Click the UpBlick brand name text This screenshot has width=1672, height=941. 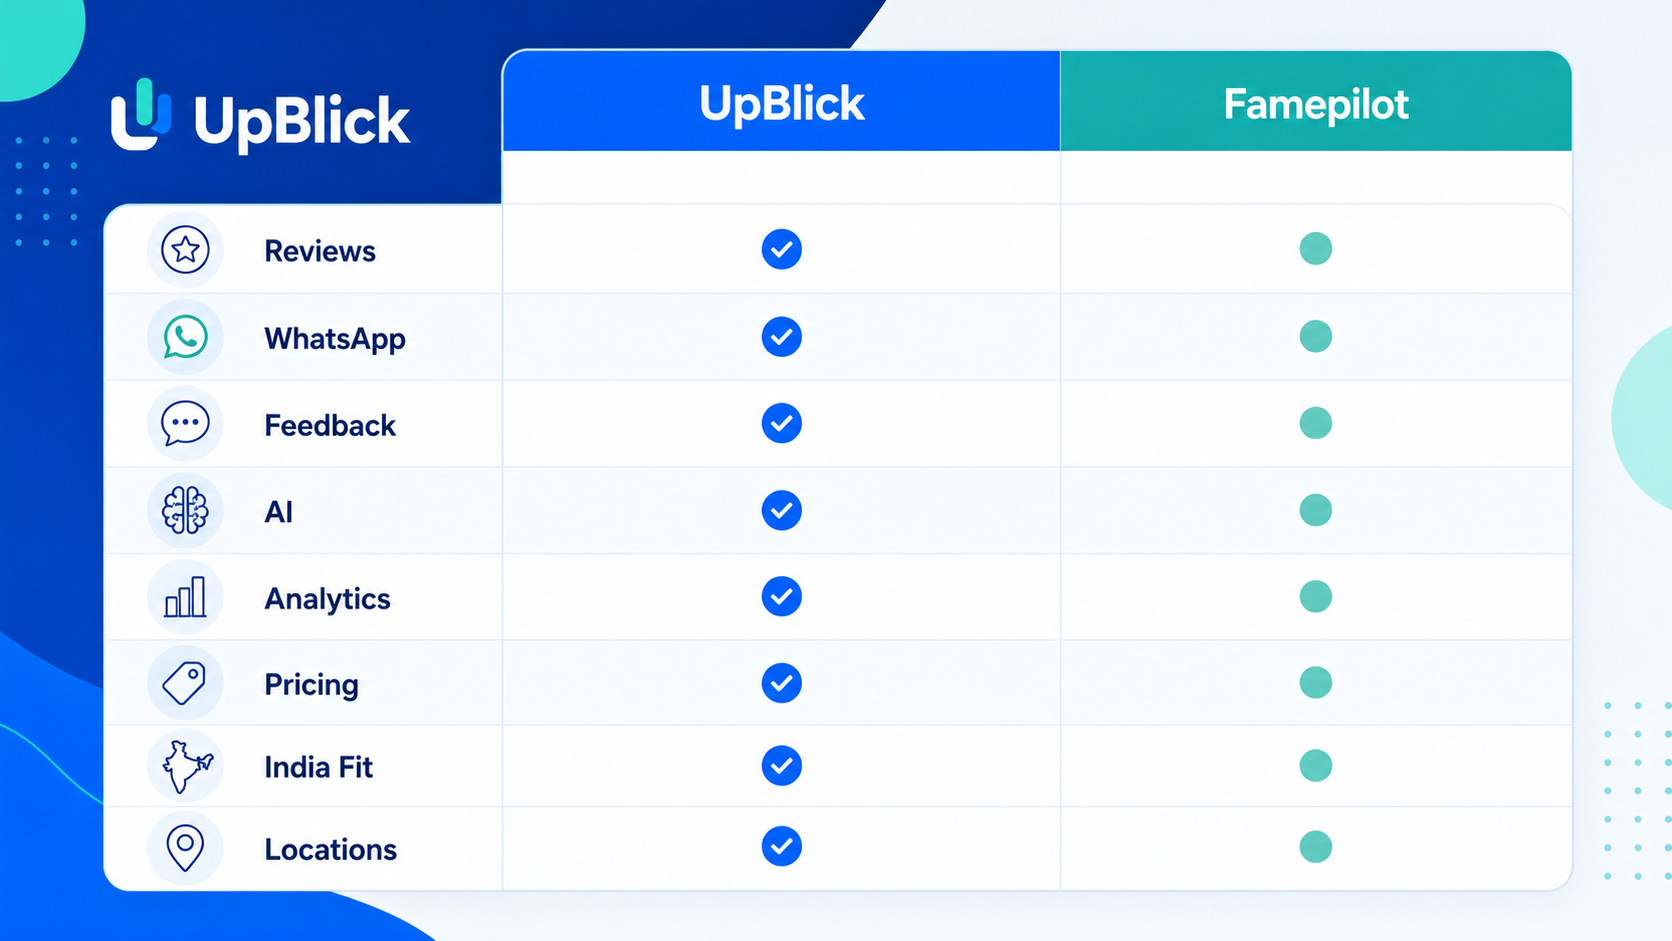click(301, 122)
